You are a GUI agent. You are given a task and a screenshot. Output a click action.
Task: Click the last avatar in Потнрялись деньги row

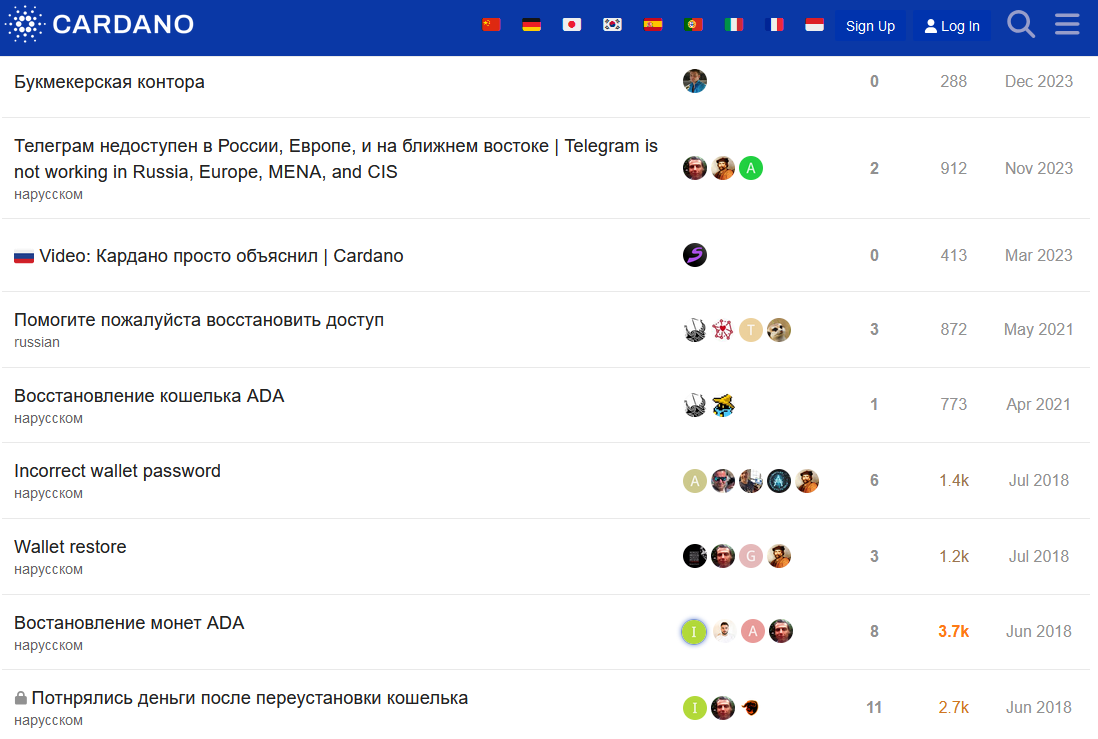pos(751,707)
